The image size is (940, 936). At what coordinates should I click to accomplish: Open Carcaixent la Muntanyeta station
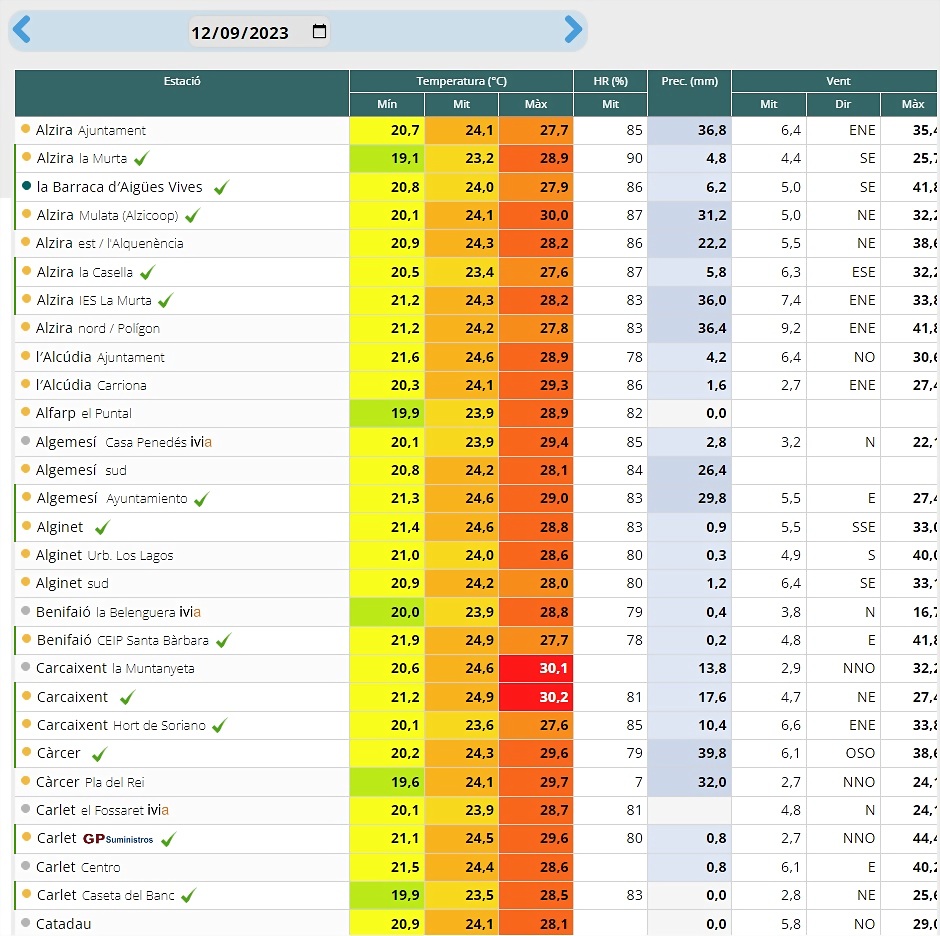pyautogui.click(x=115, y=669)
